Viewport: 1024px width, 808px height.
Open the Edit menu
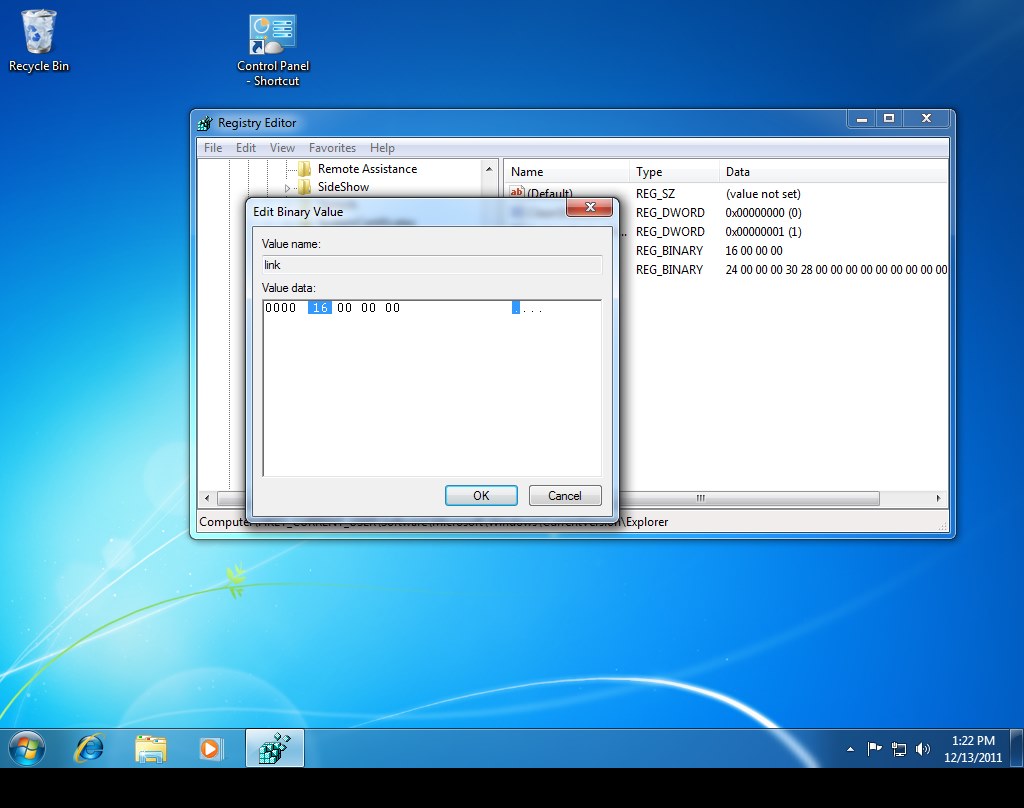click(x=246, y=148)
